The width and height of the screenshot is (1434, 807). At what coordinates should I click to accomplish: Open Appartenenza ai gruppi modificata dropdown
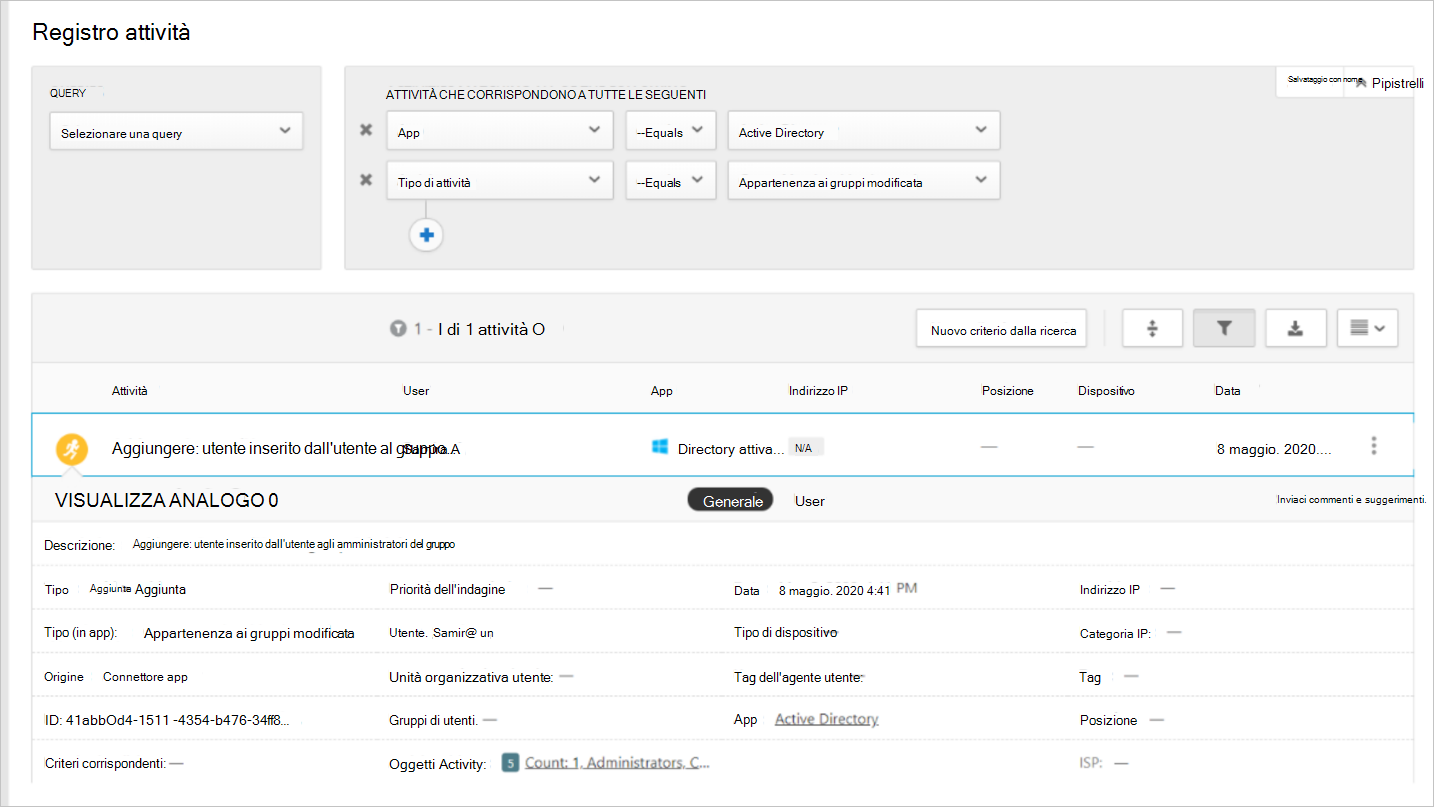point(864,180)
